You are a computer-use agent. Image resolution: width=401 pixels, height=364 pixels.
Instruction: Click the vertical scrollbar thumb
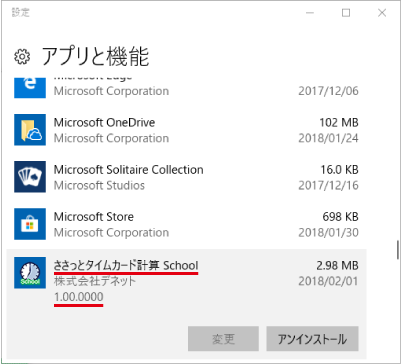[398, 250]
